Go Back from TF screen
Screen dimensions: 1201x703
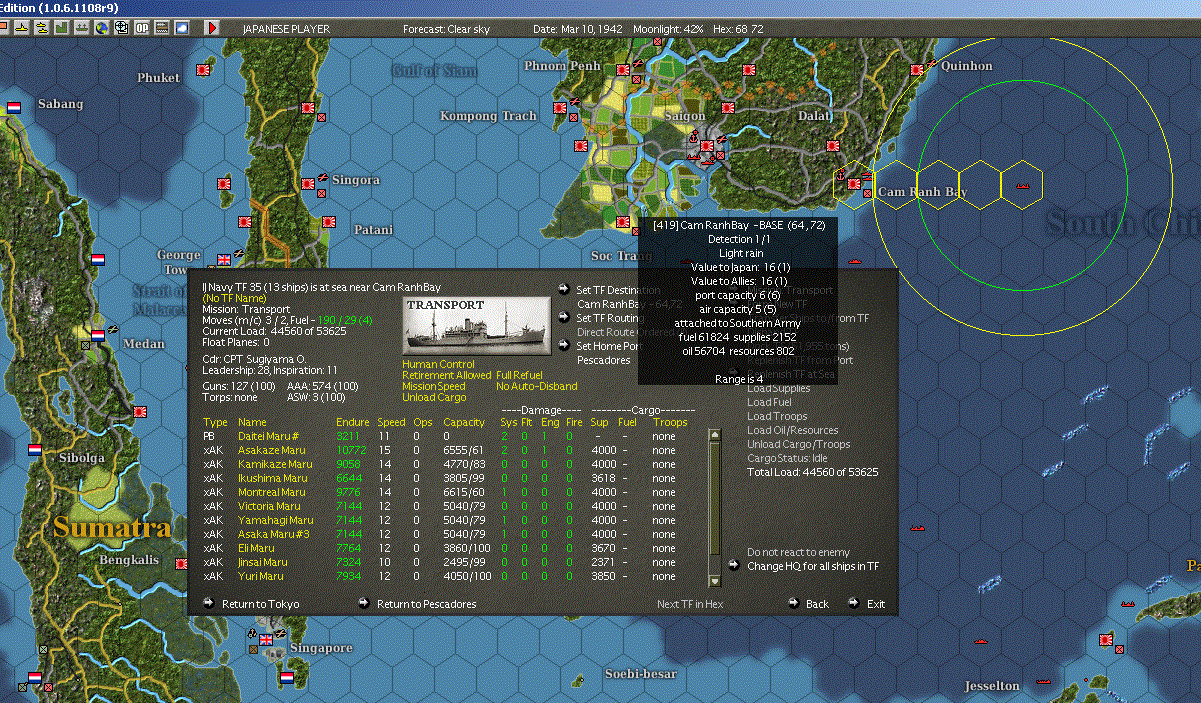(817, 604)
